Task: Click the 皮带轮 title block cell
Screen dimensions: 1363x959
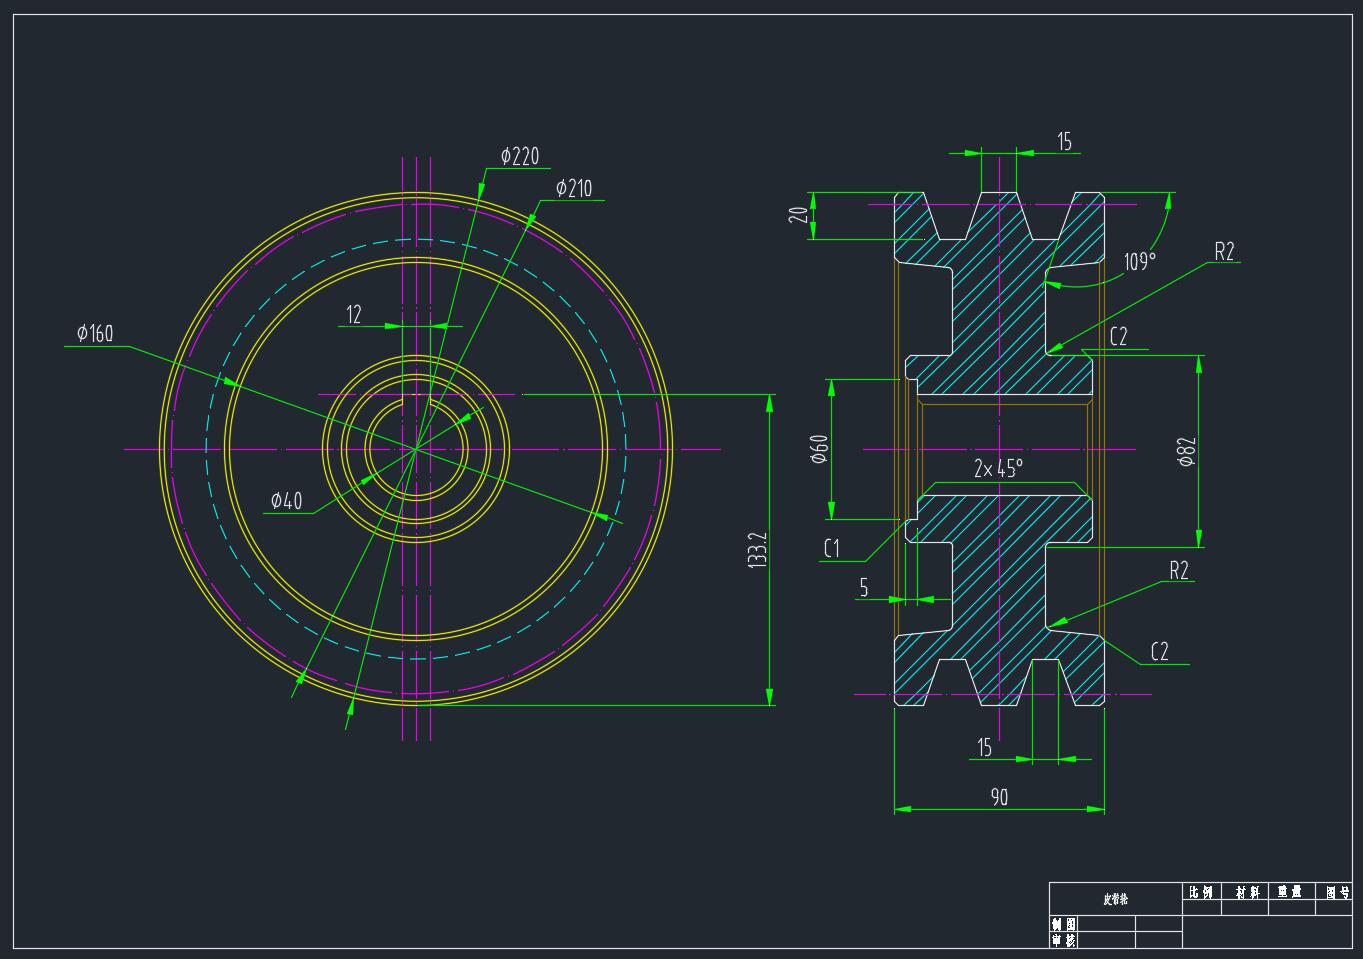Action: click(x=1115, y=899)
